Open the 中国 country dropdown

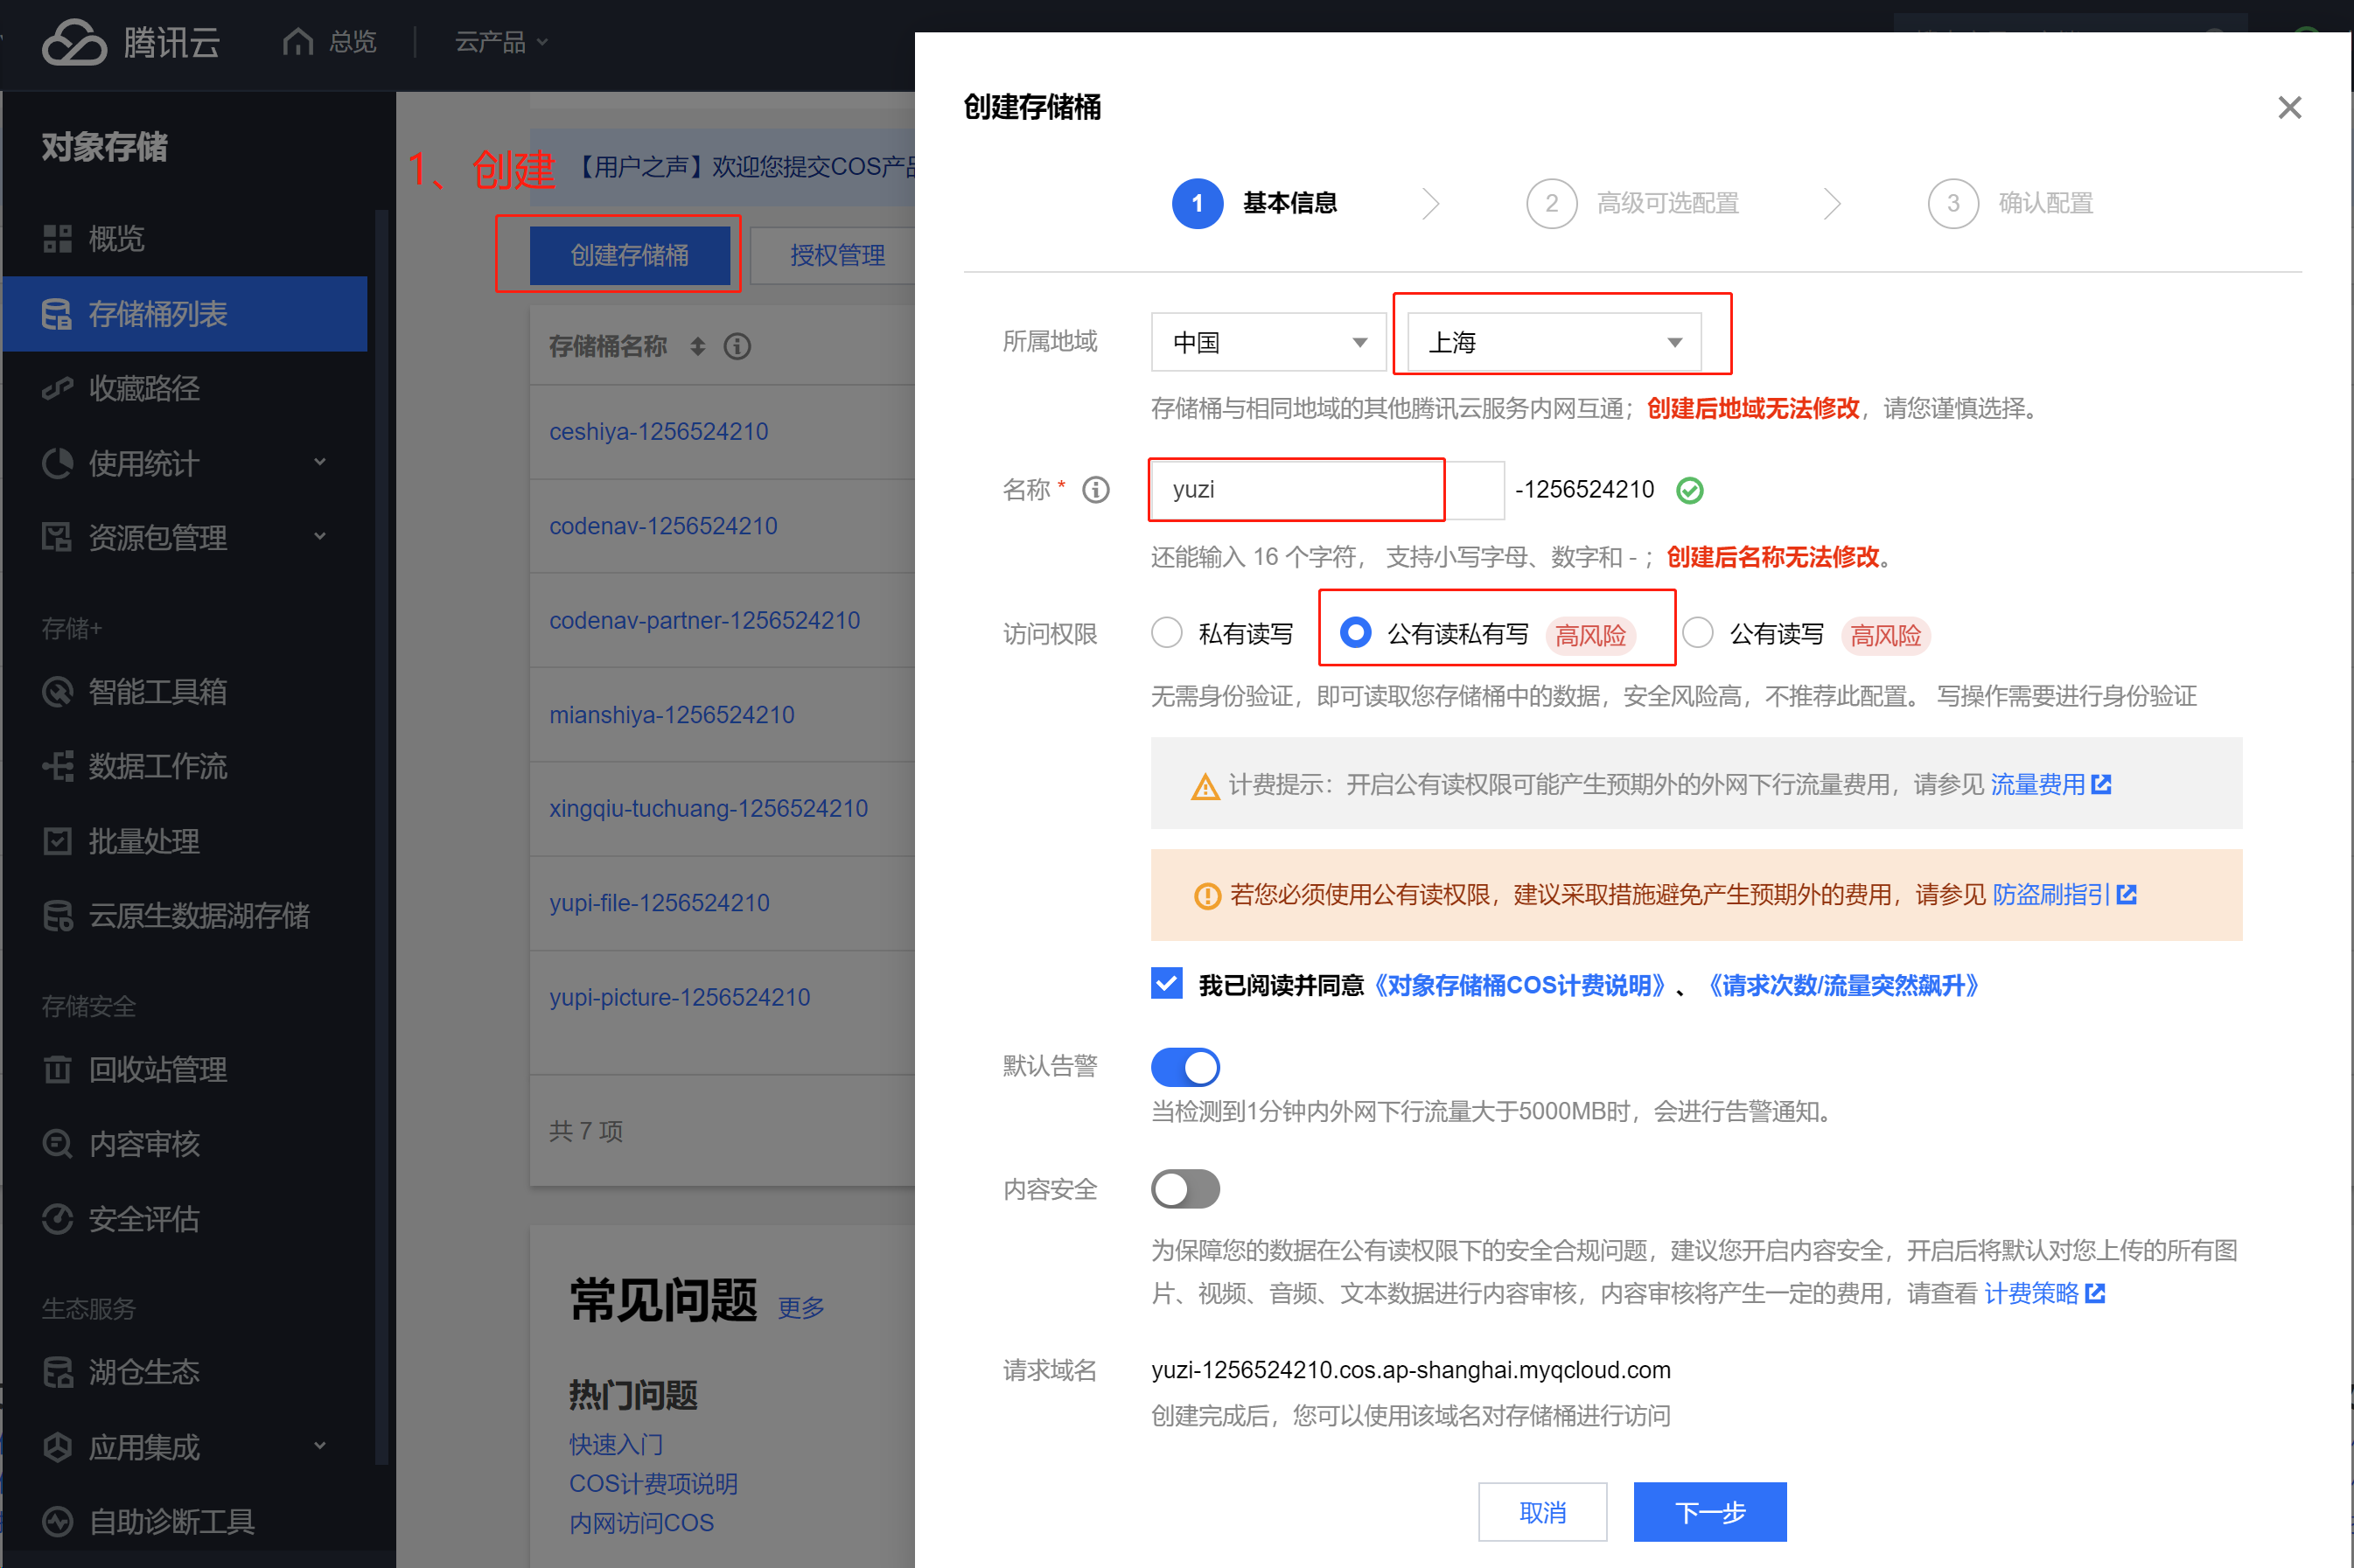point(1268,342)
